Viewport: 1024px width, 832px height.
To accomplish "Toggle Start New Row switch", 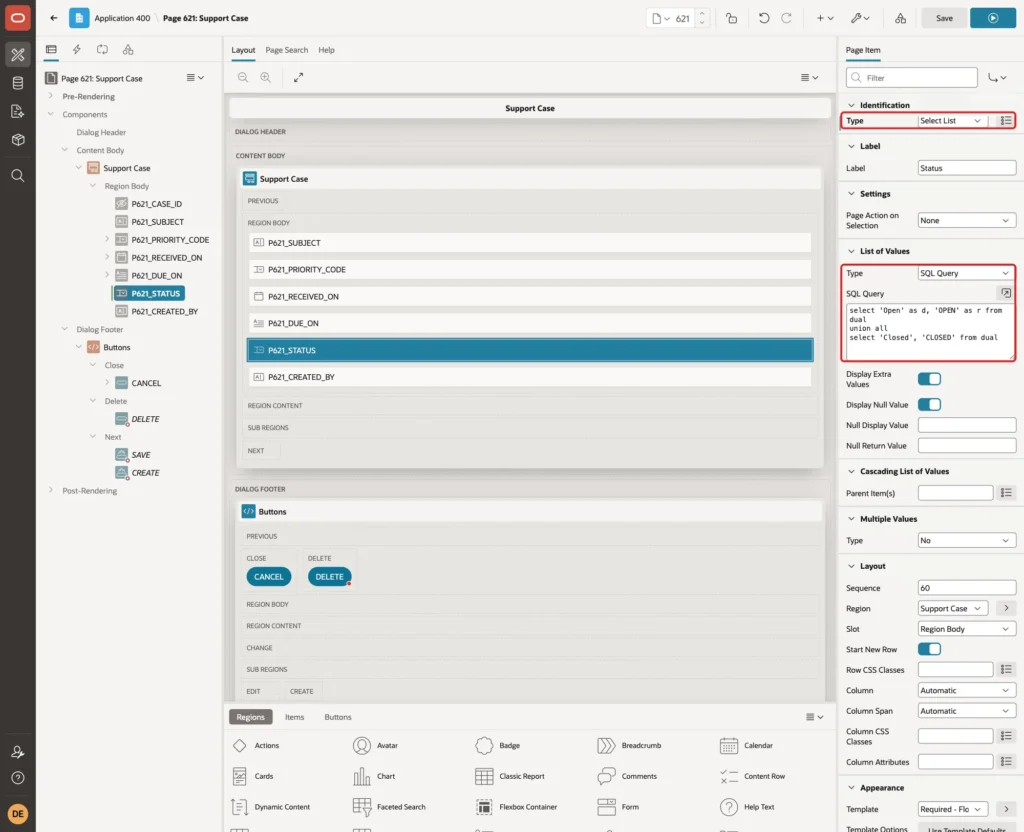I will pyautogui.click(x=929, y=649).
